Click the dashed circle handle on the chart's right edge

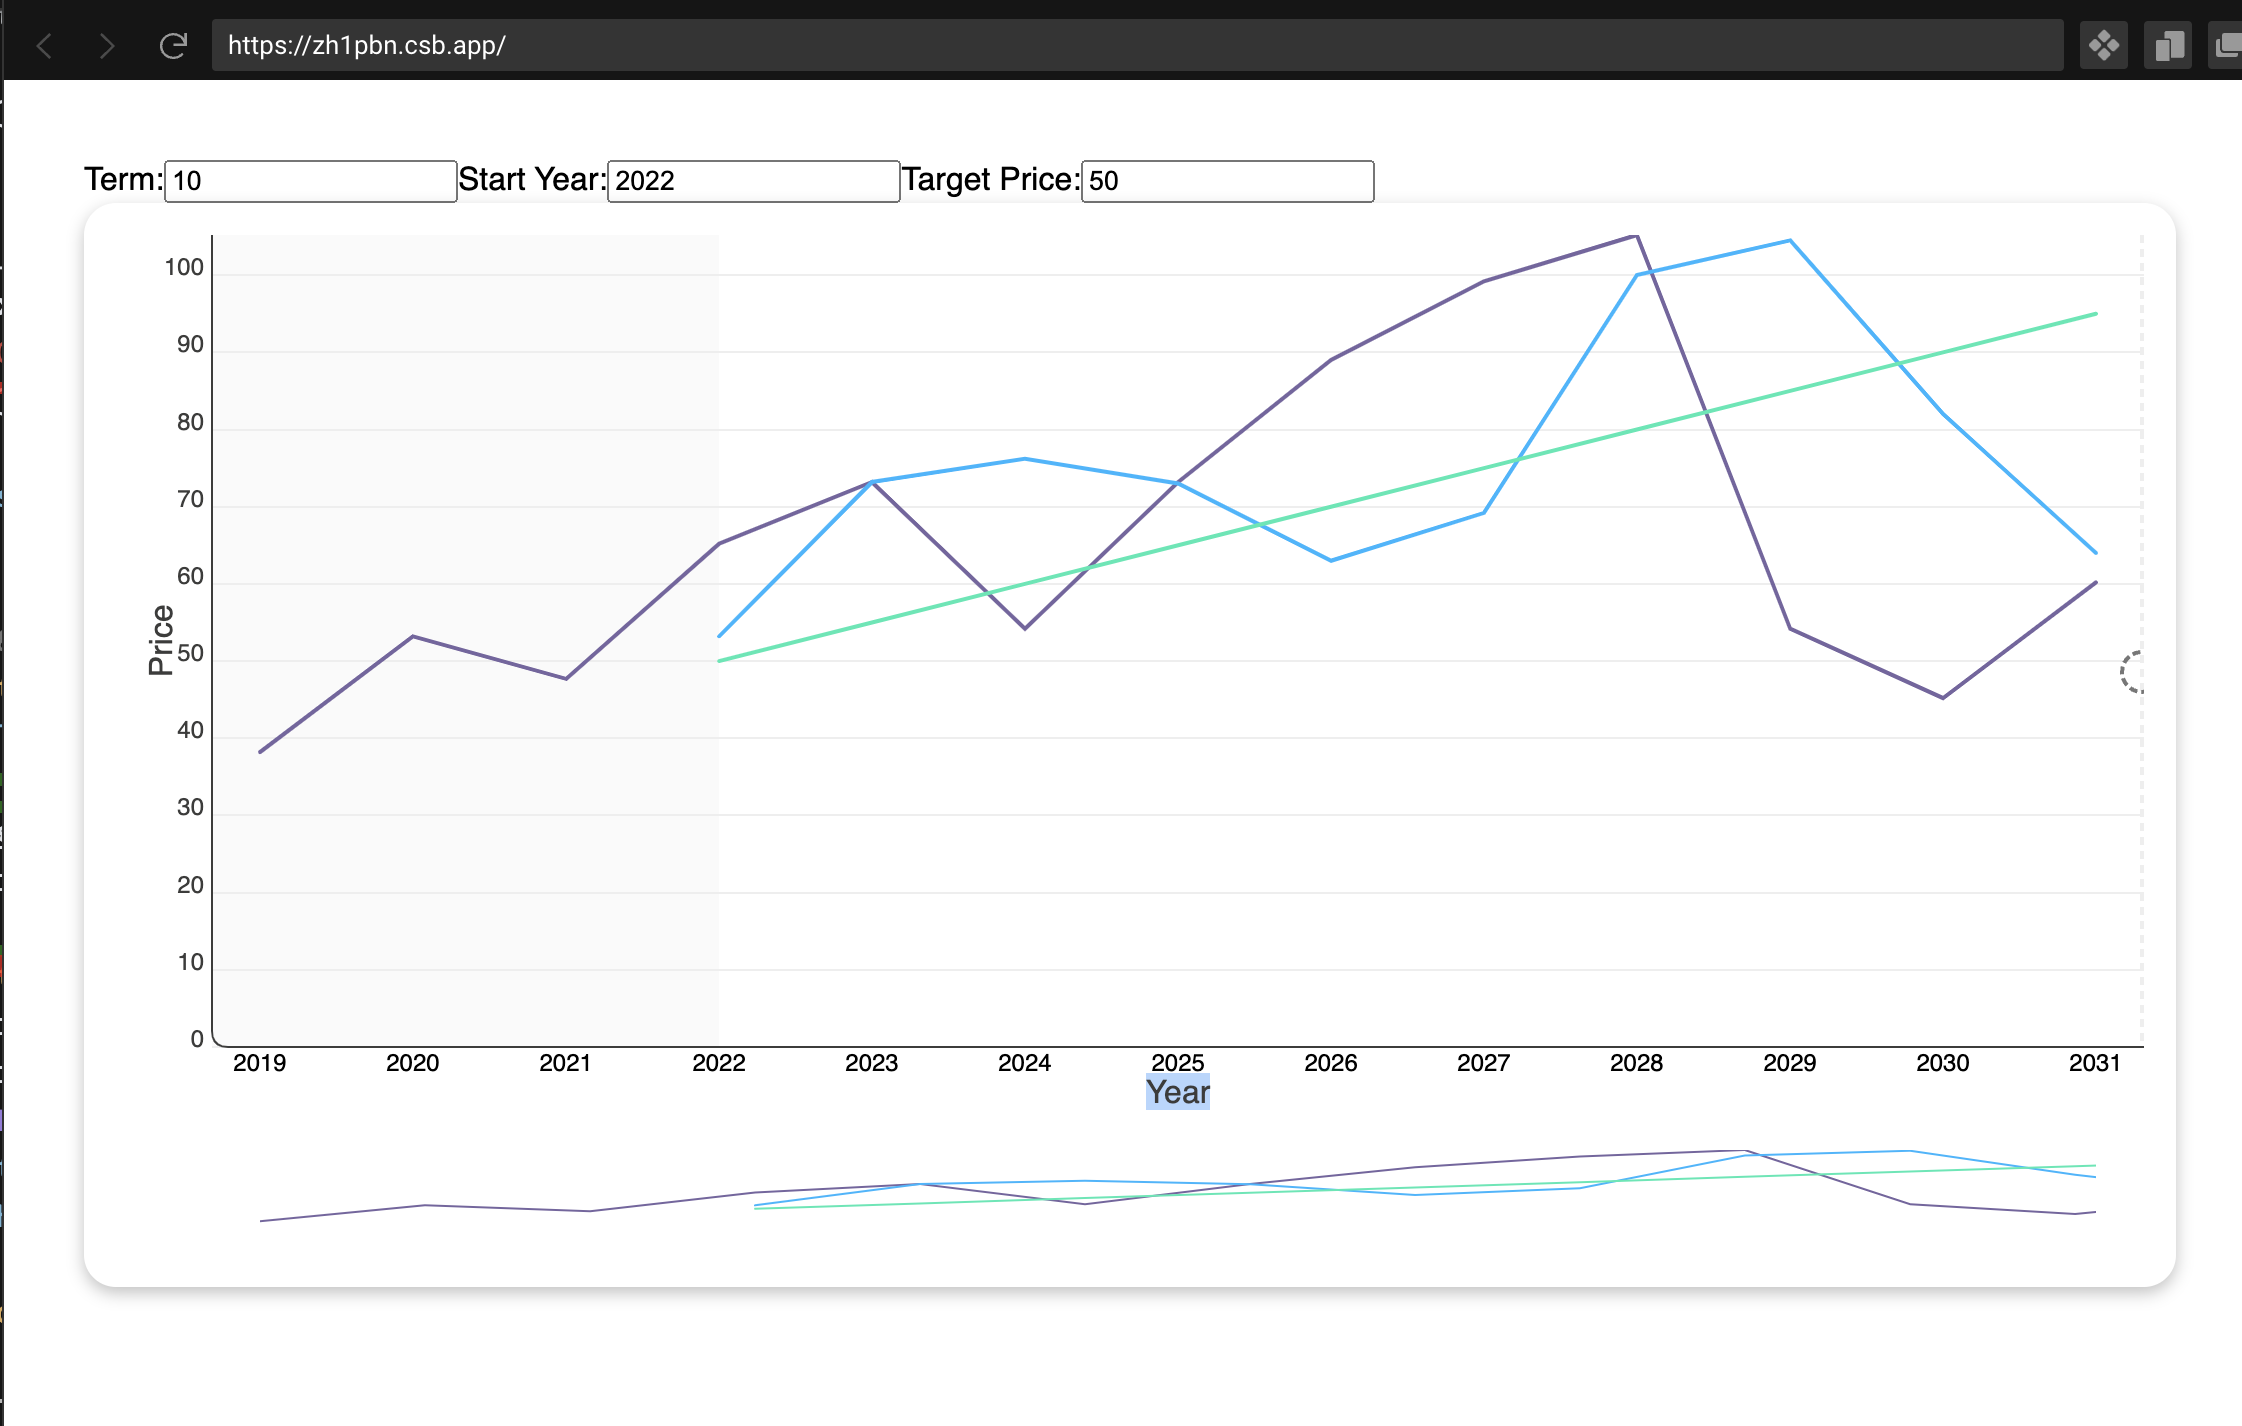2132,672
